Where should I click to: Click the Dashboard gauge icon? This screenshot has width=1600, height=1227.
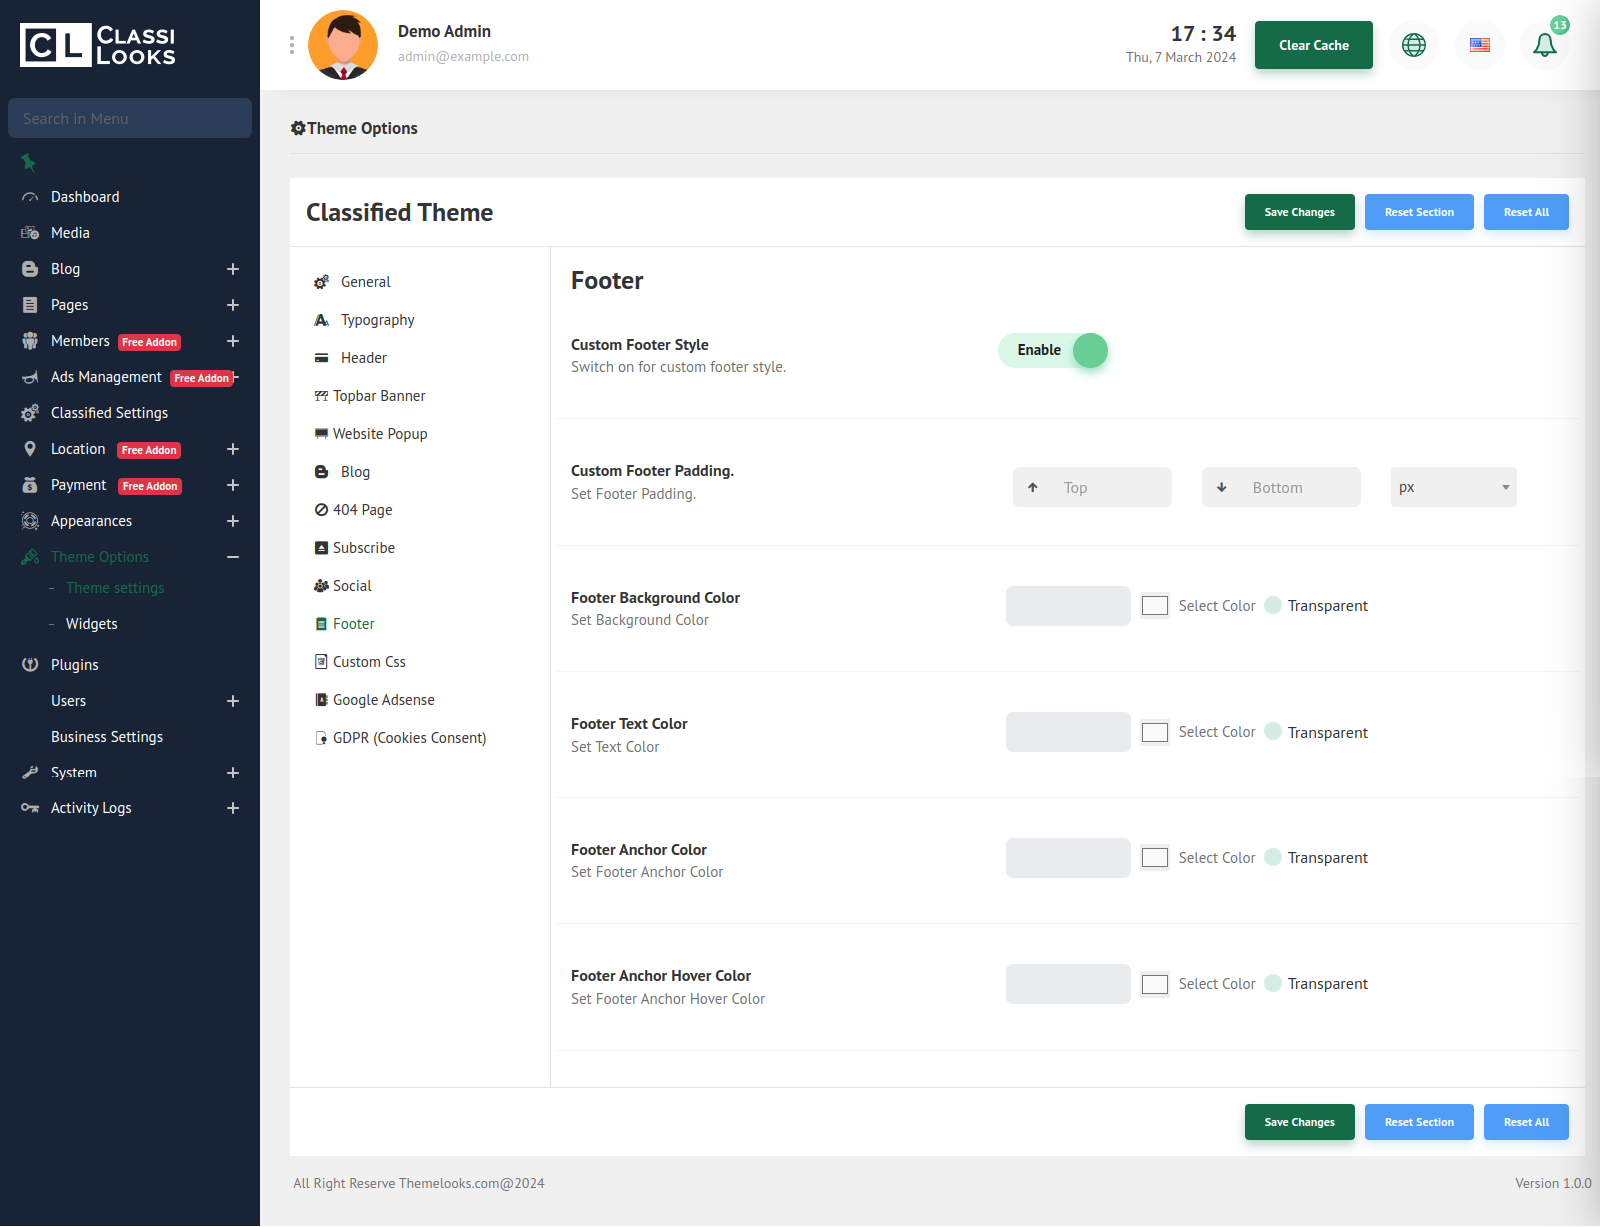click(30, 198)
